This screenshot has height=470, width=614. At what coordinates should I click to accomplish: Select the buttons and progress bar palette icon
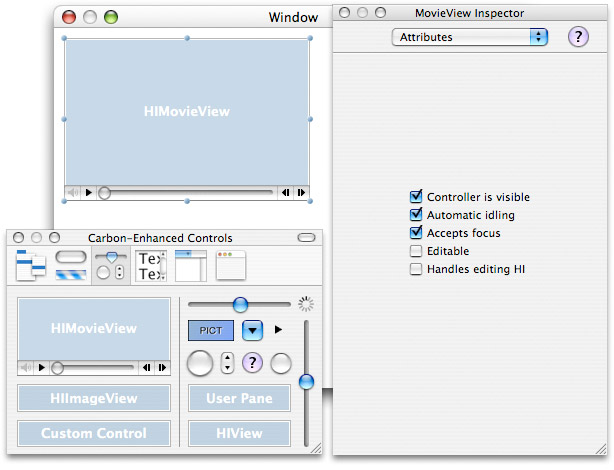pyautogui.click(x=70, y=267)
